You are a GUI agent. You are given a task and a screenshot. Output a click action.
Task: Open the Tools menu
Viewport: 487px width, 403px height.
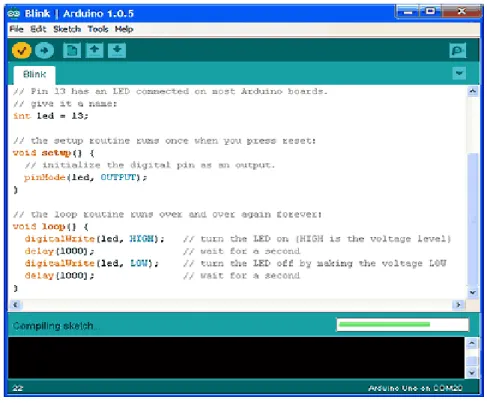click(98, 29)
